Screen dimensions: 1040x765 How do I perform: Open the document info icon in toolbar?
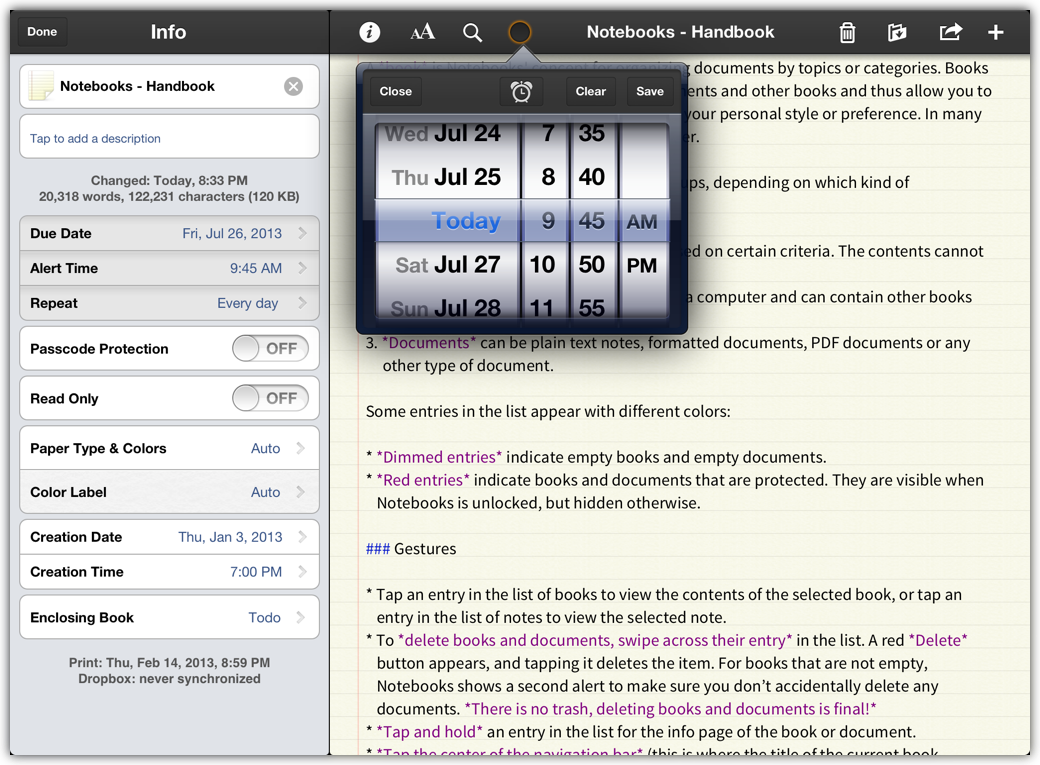pos(369,32)
